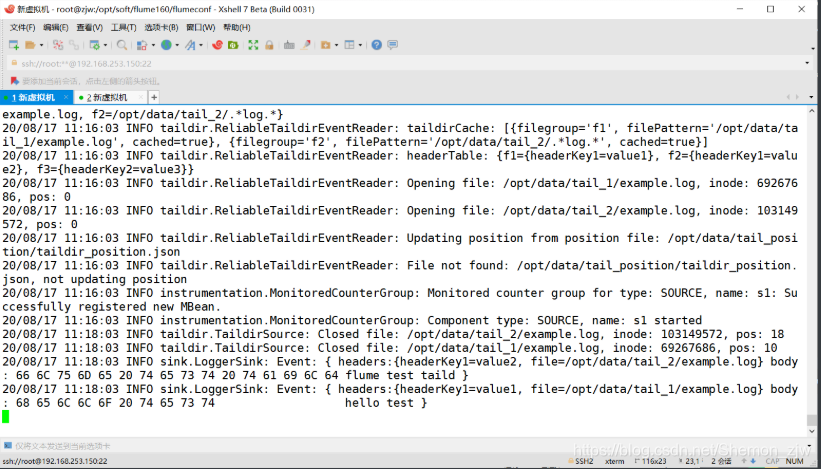The height and width of the screenshot is (469, 821).
Task: Expand the globe encoding dropdown arrow
Action: click(x=177, y=46)
